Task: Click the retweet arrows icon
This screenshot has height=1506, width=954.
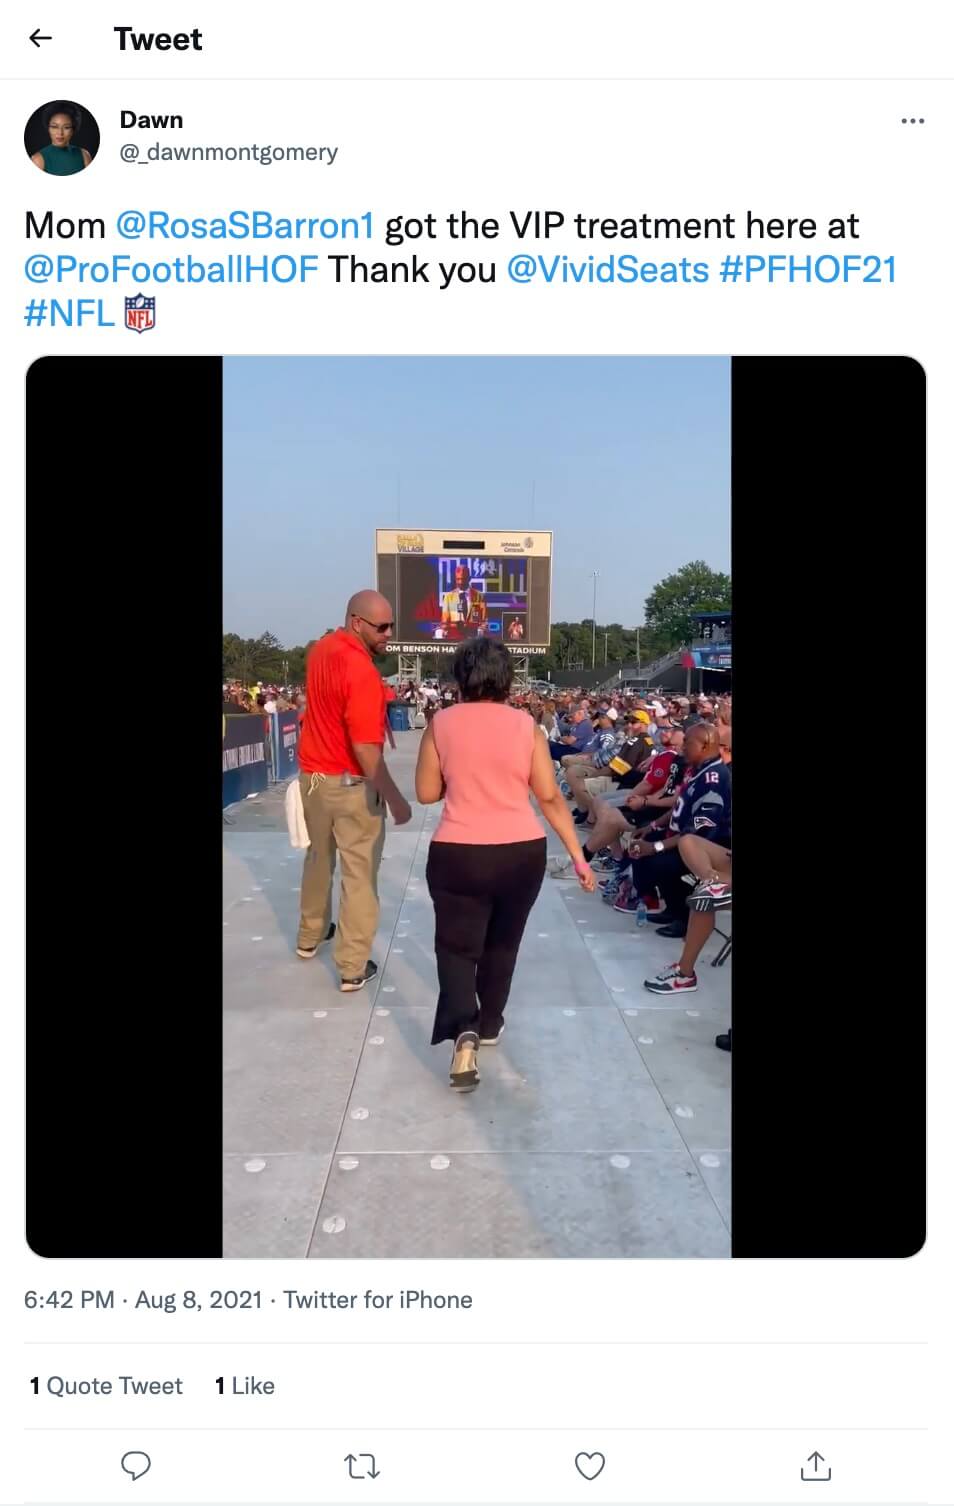Action: 361,1466
